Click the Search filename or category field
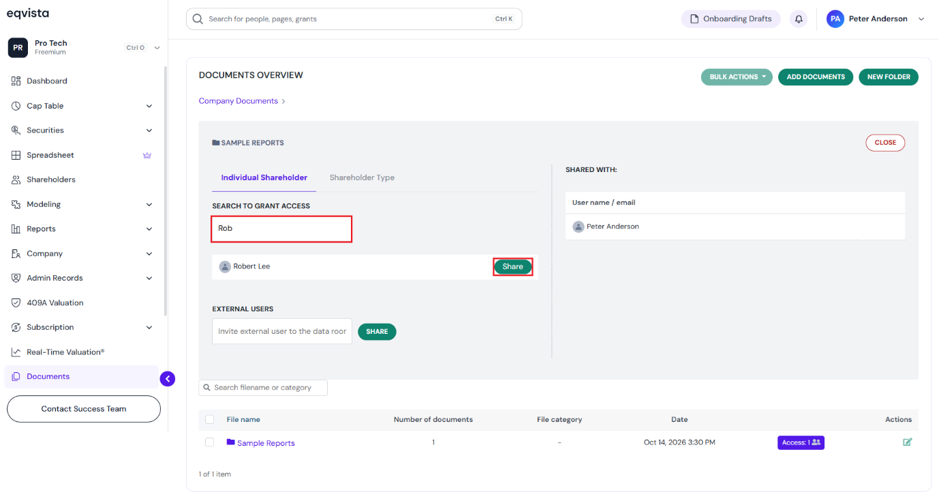Image resolution: width=939 pixels, height=495 pixels. coord(263,388)
